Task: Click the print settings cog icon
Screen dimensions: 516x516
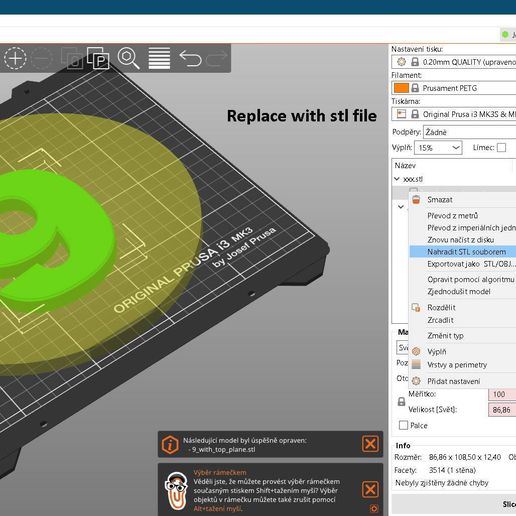Action: (x=401, y=62)
